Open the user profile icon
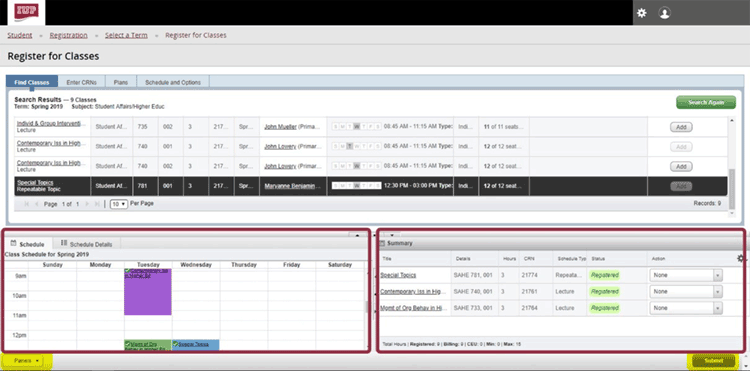750x371 pixels. 664,13
